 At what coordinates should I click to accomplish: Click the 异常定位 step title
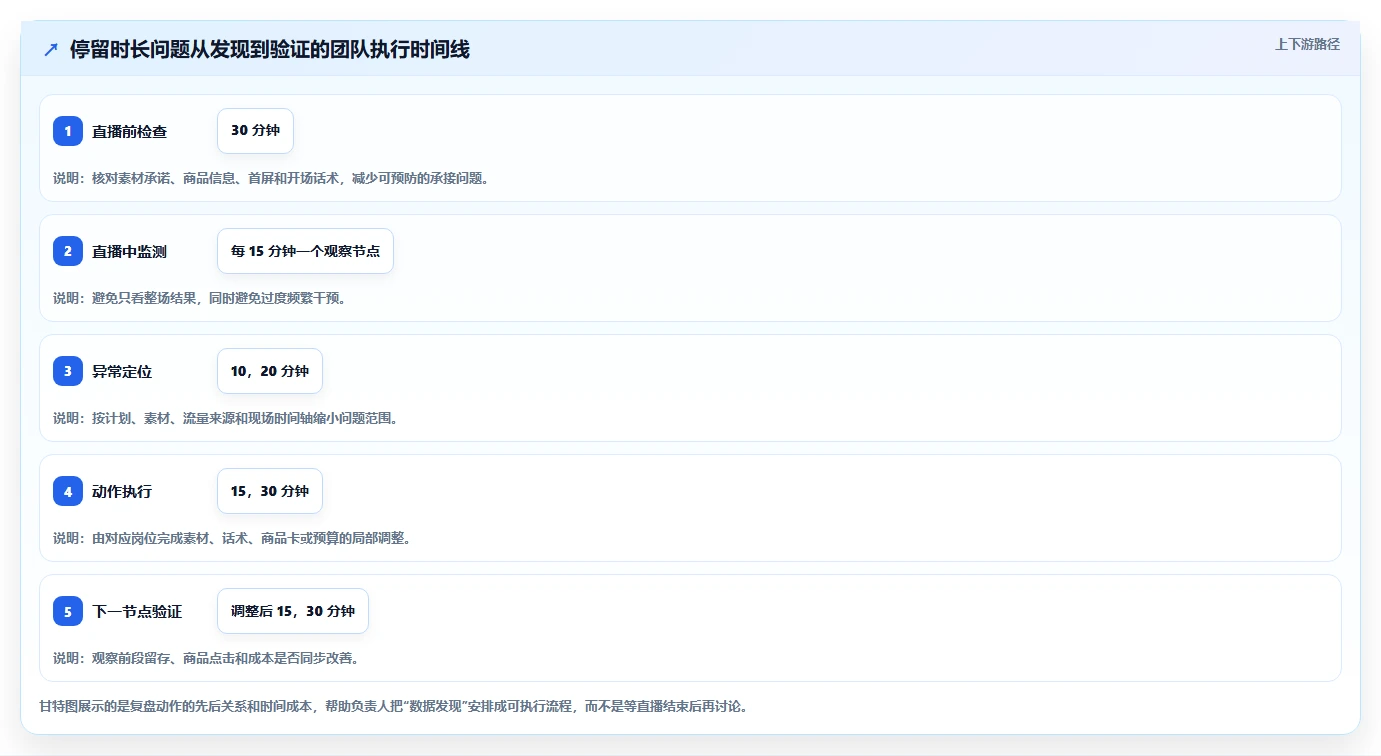pos(122,372)
